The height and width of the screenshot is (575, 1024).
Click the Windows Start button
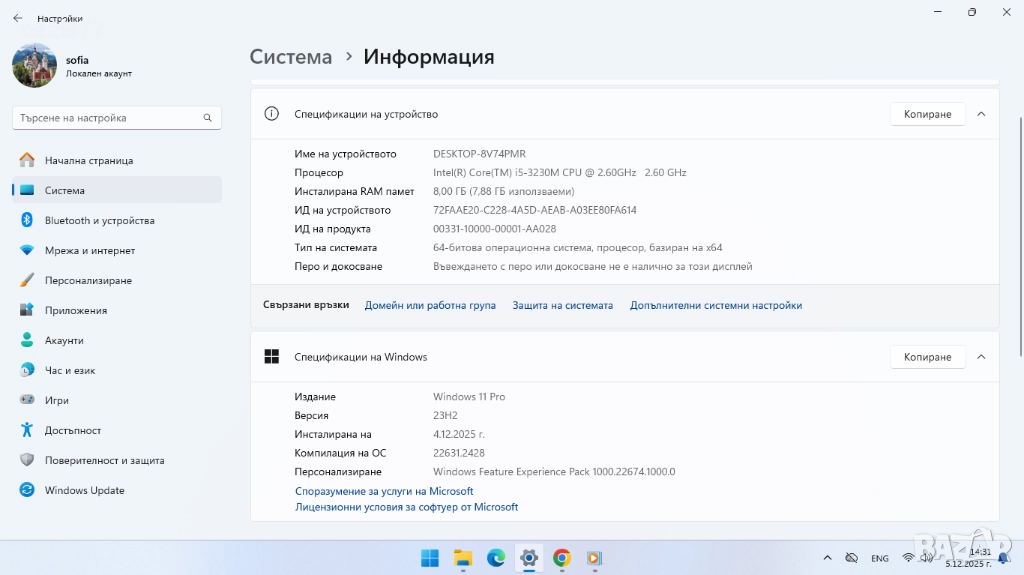click(x=430, y=558)
